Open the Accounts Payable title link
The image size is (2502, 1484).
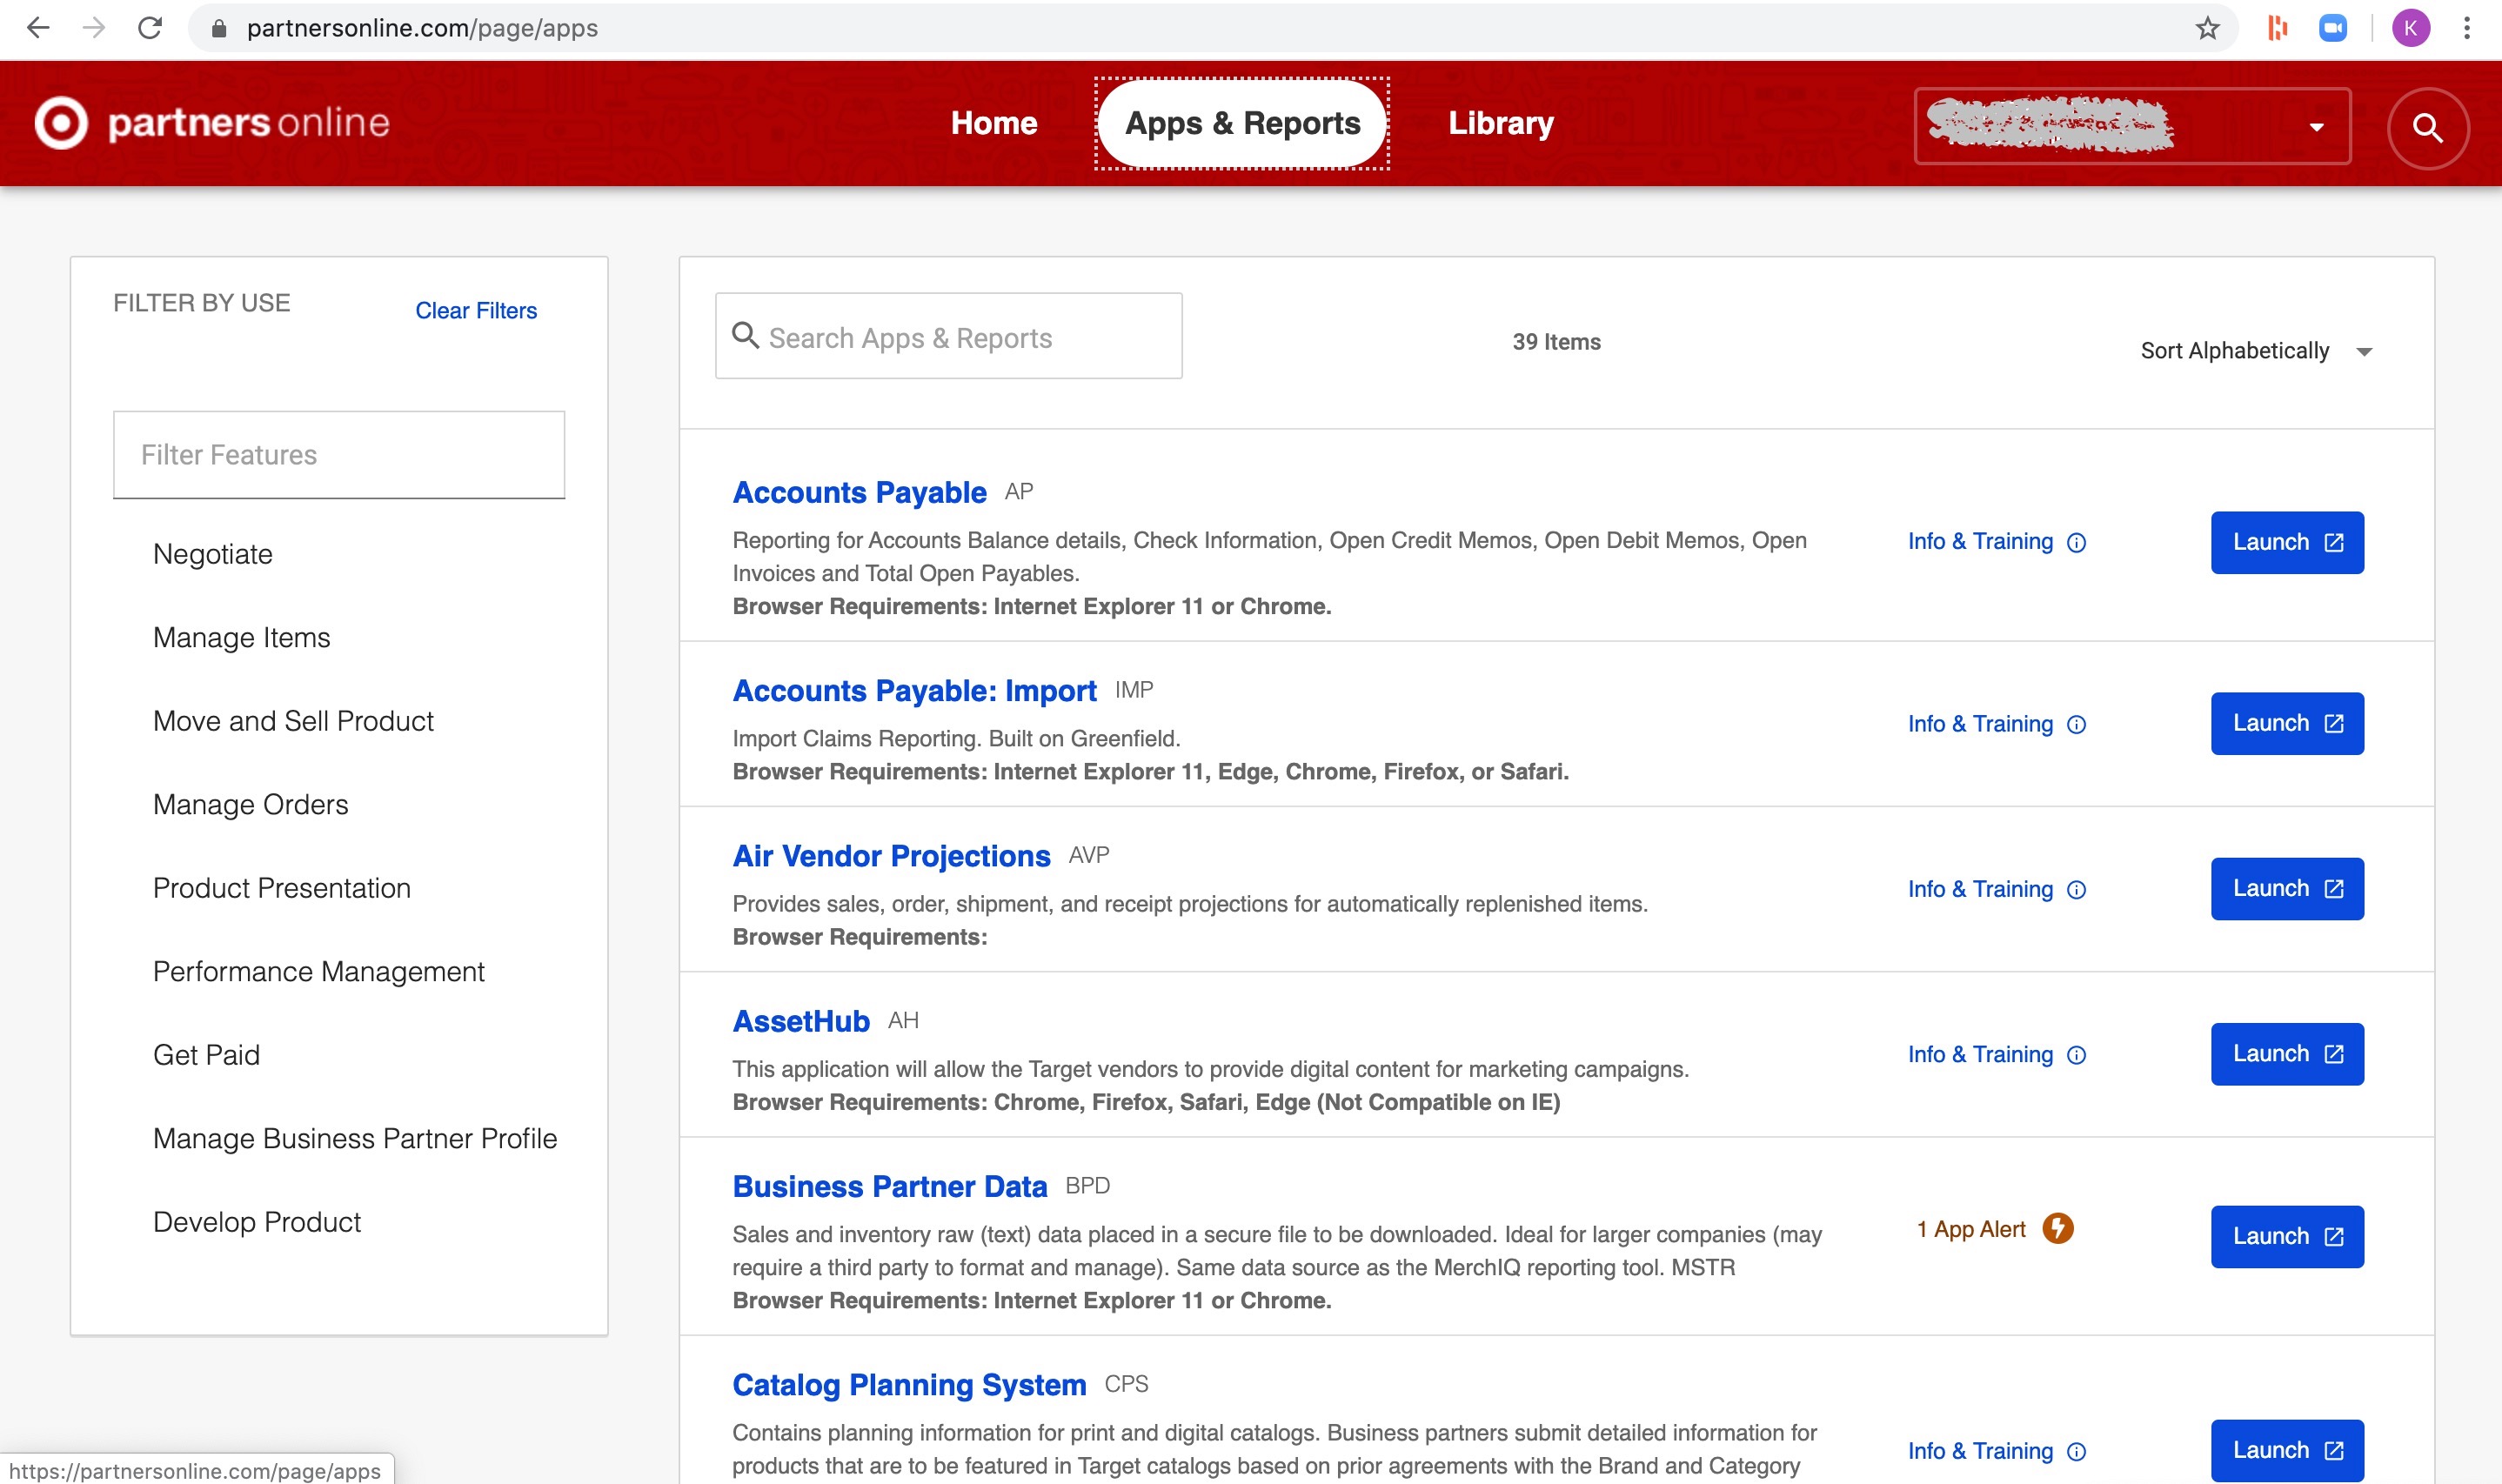point(859,492)
